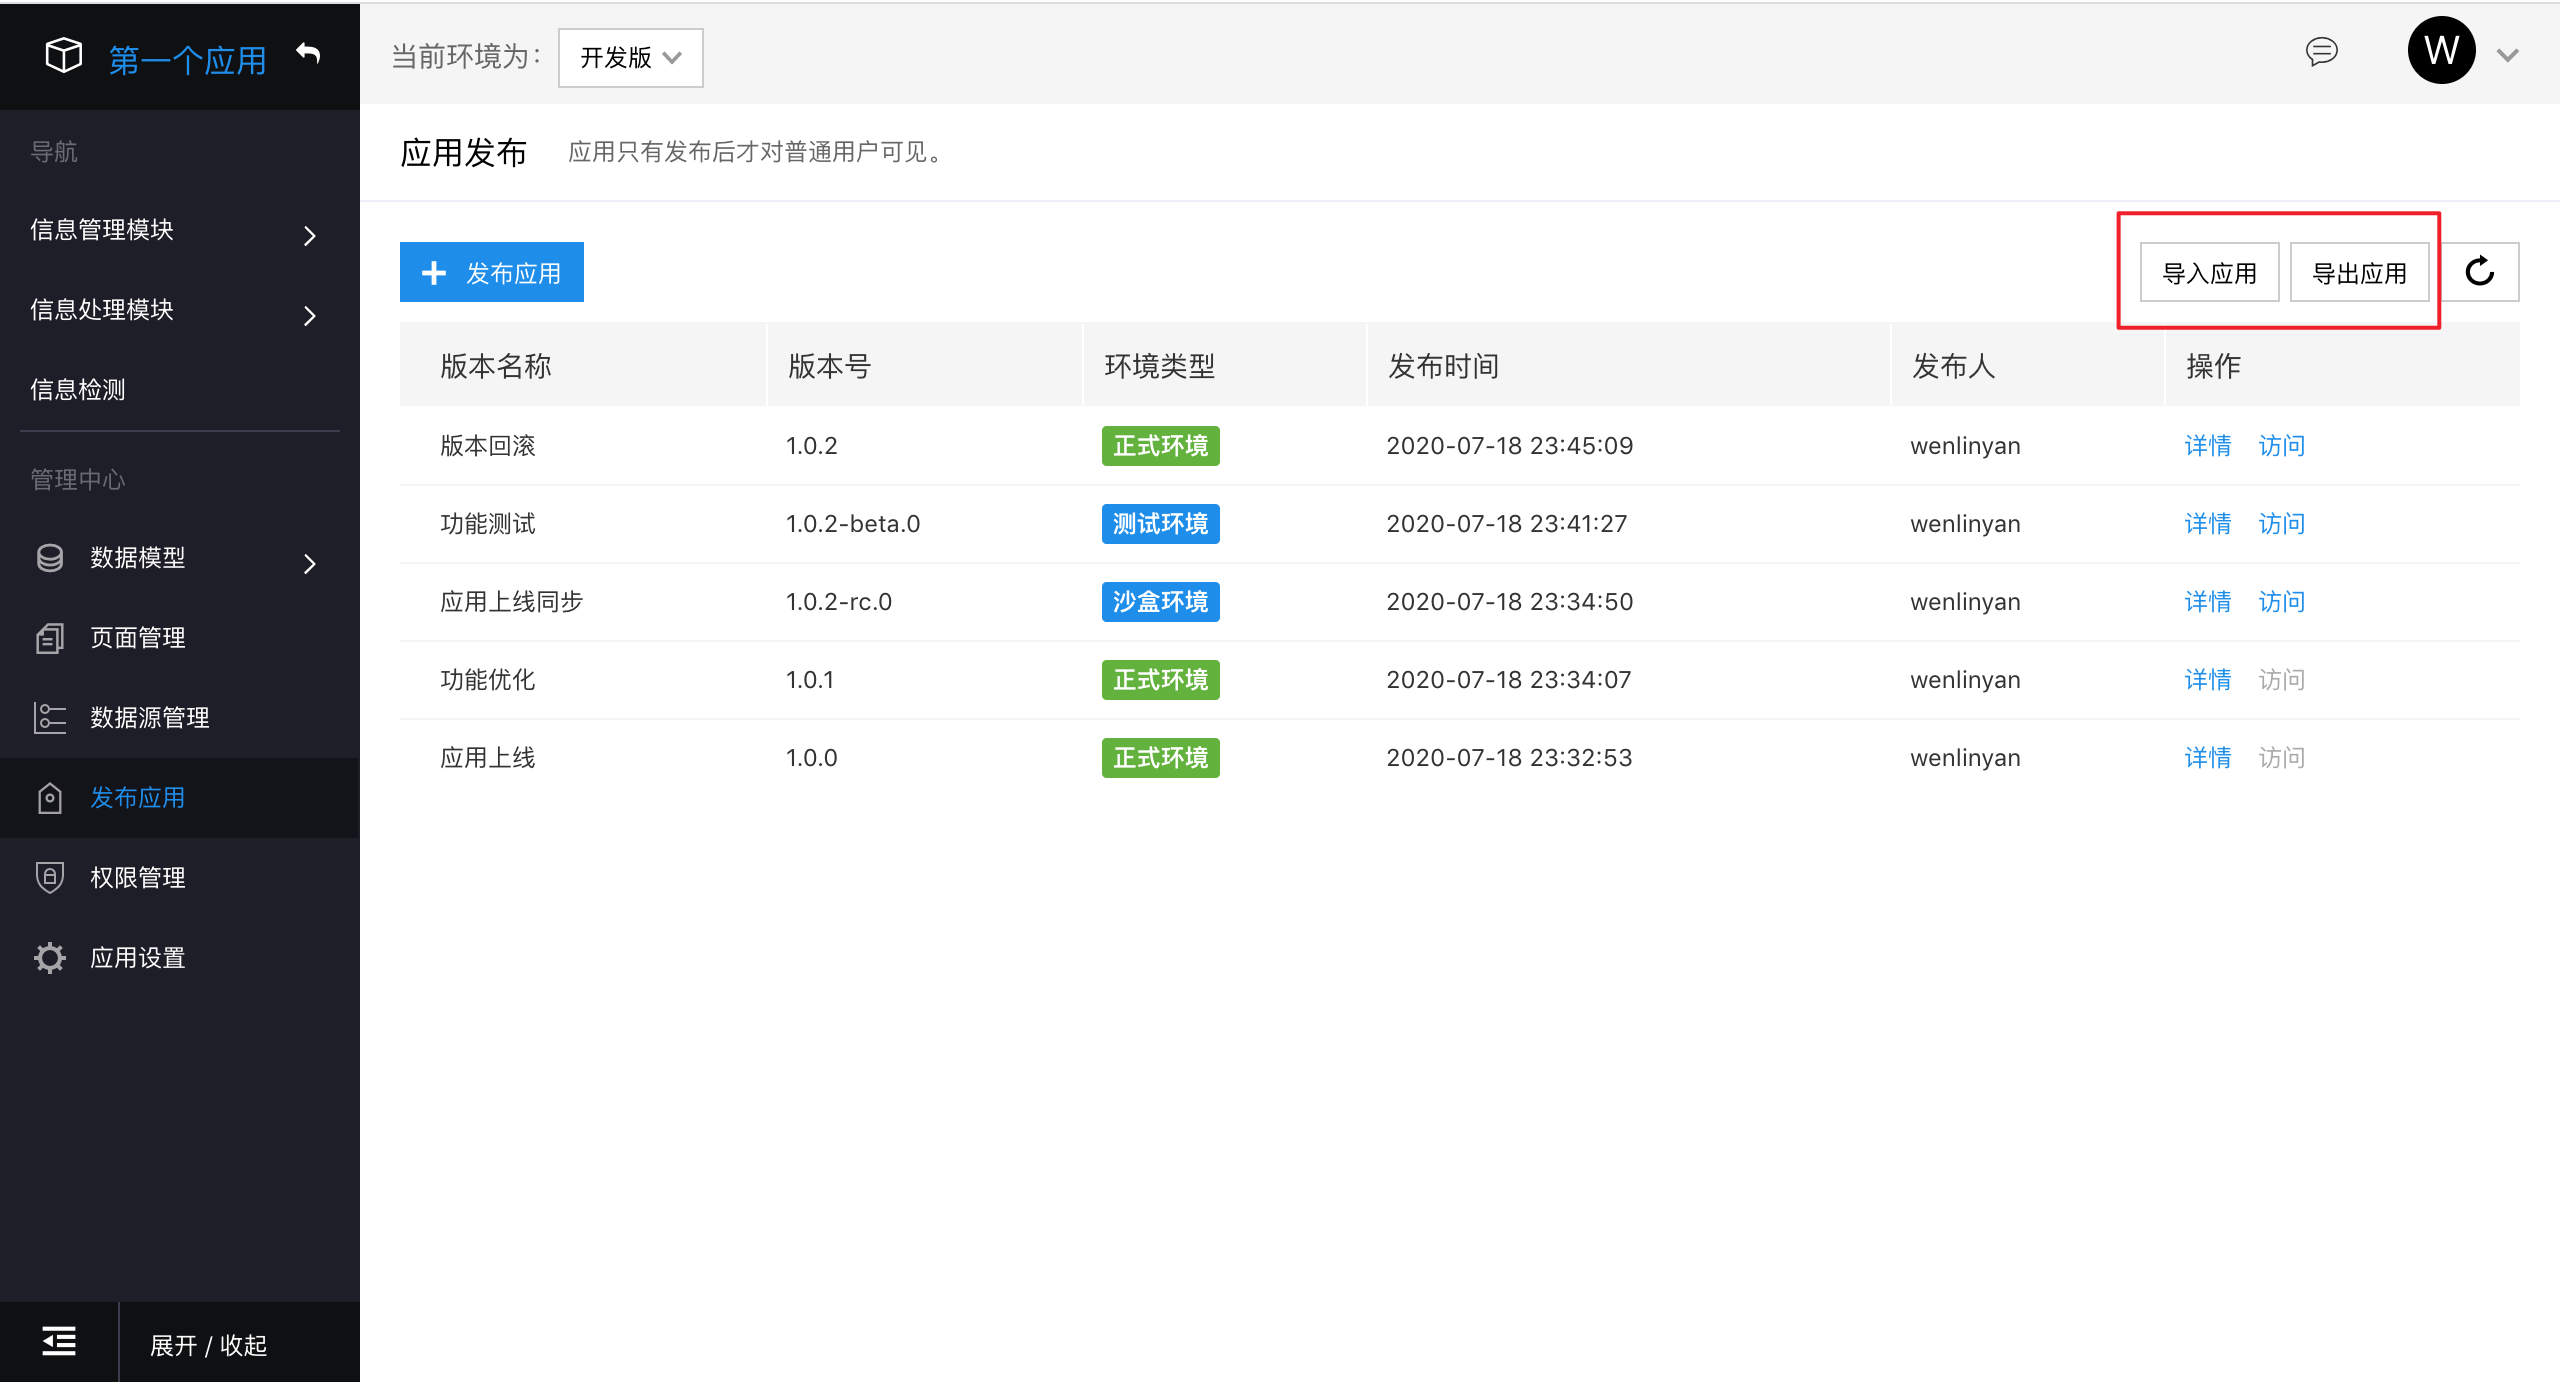Open 详情 for version 版本回滚
This screenshot has height=1382, width=2560.
coord(2207,445)
